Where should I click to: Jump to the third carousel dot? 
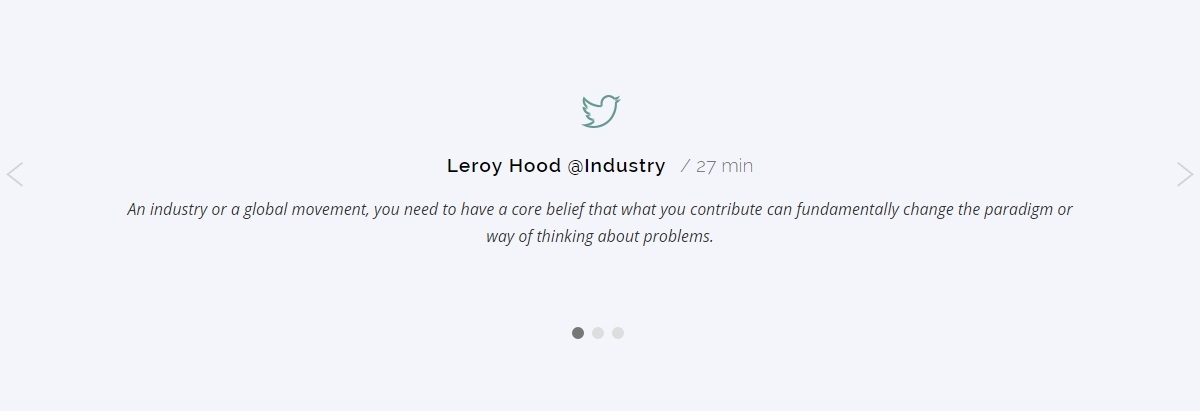point(618,333)
